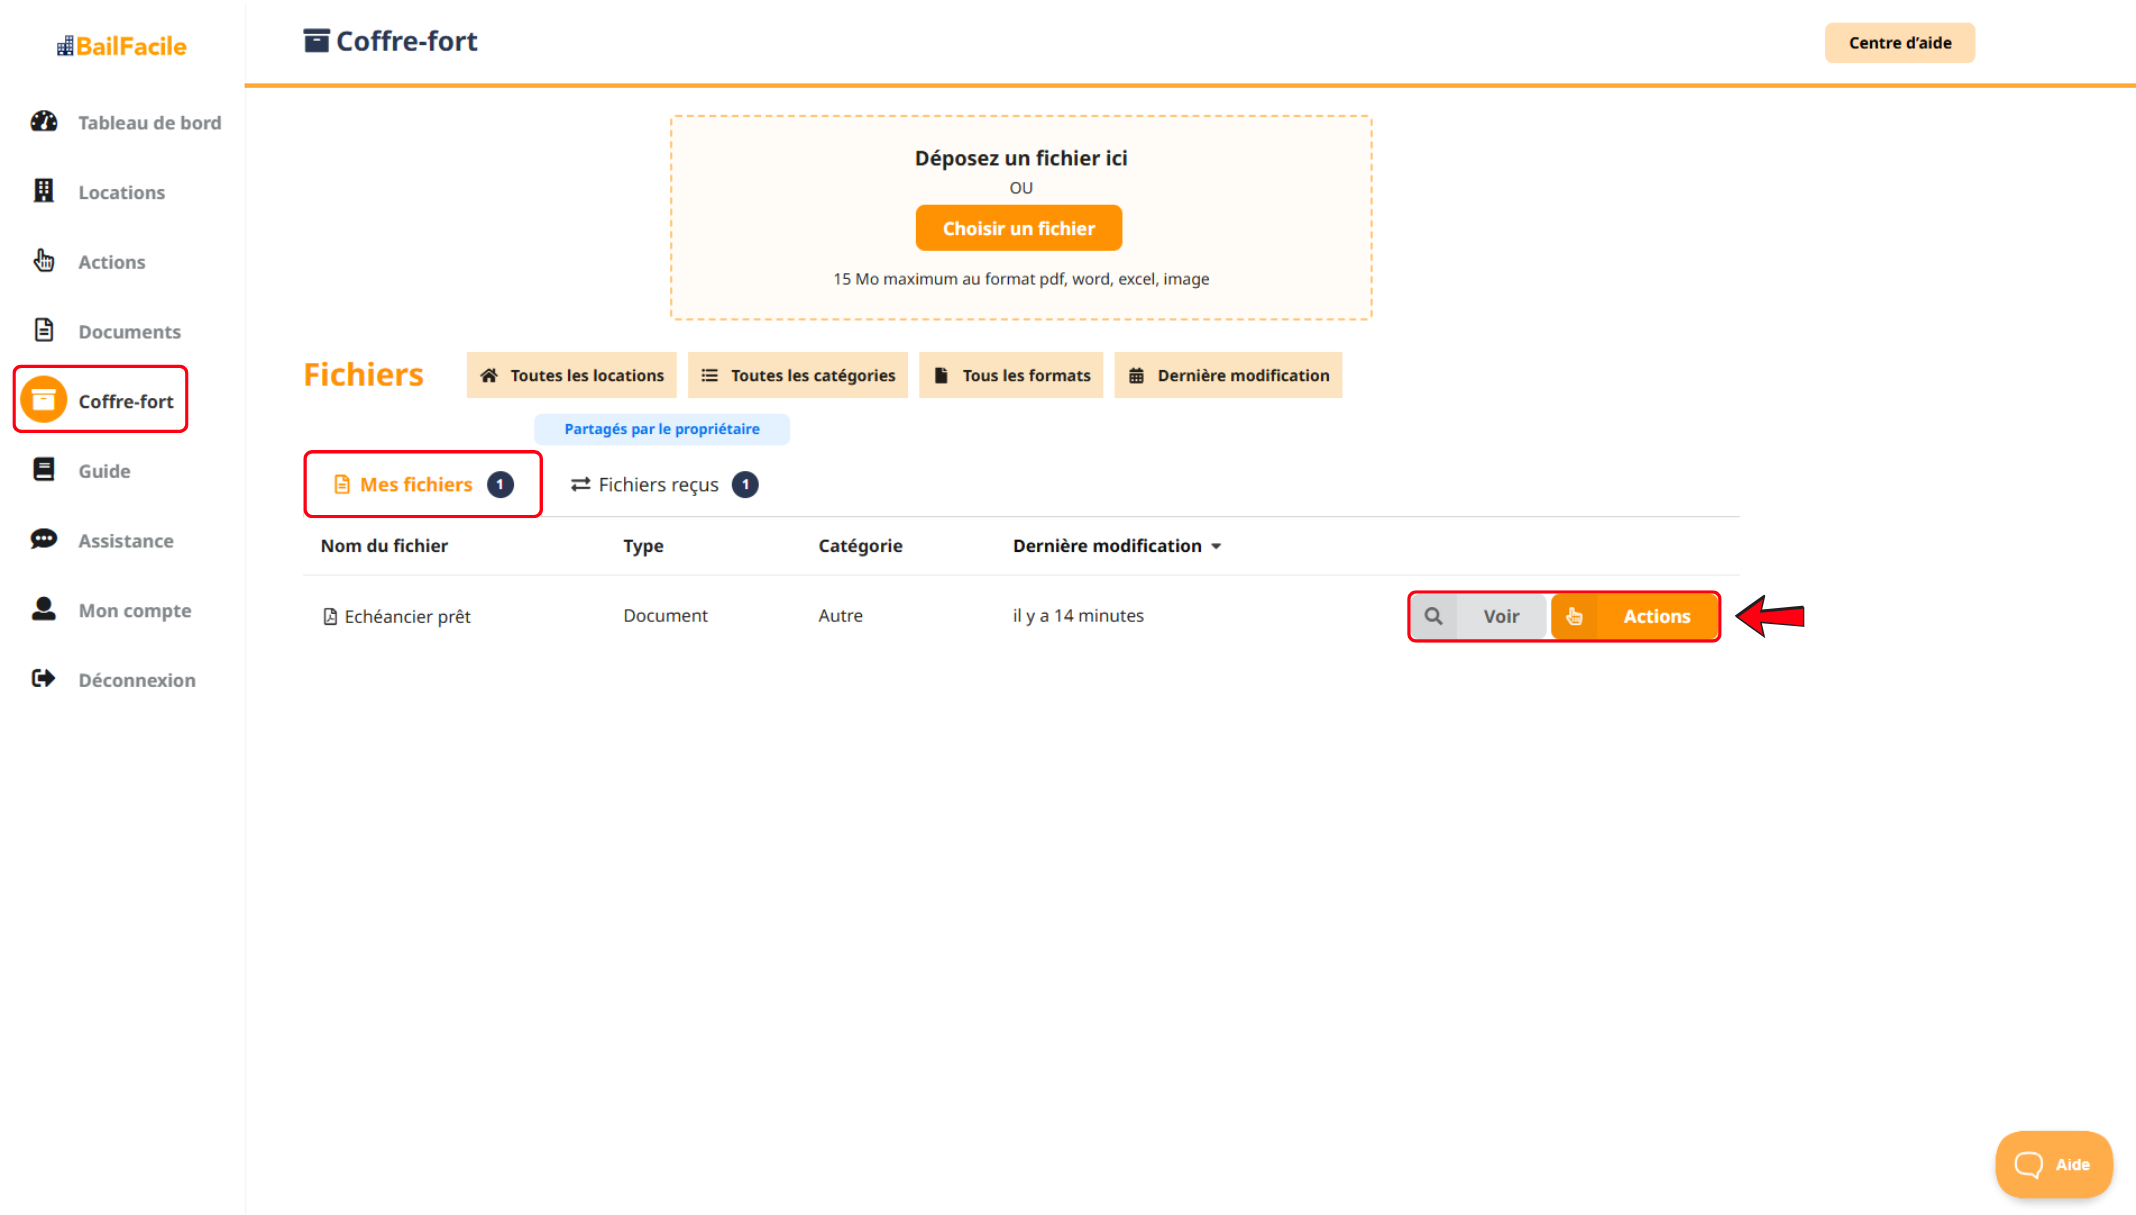
Task: Click the Choisir un fichier button
Action: 1018,229
